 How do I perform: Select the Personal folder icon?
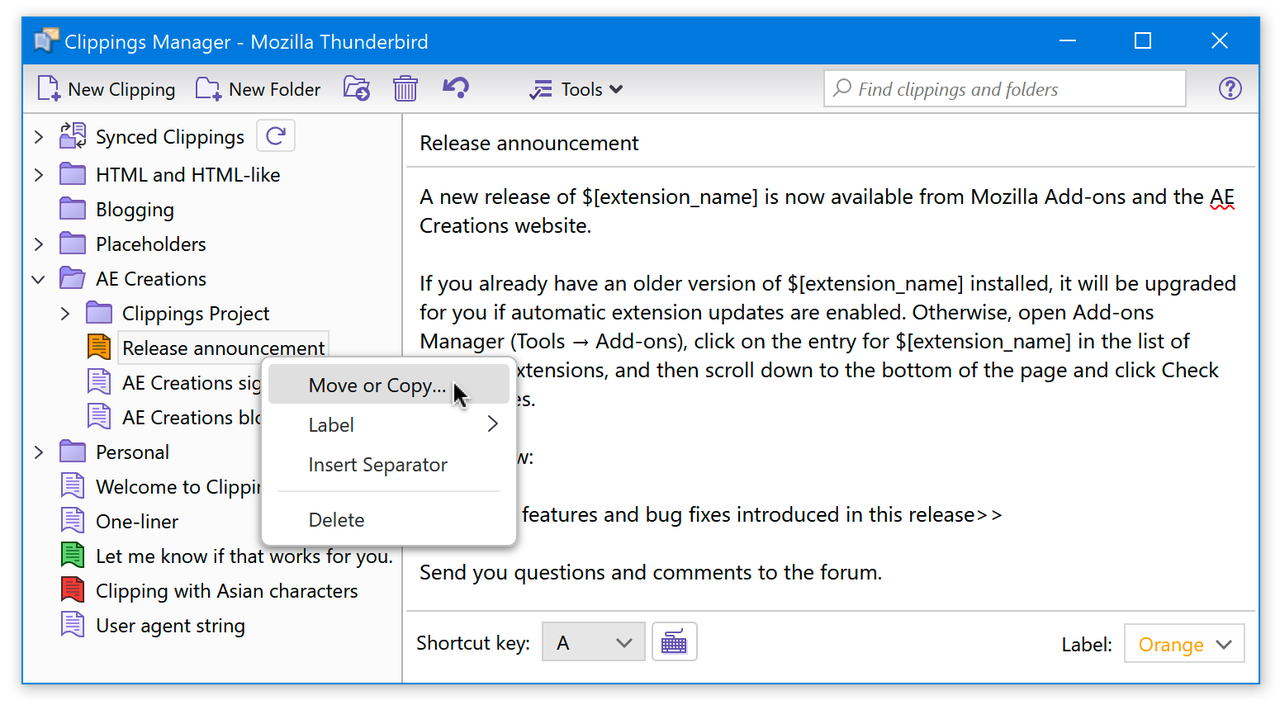(73, 451)
